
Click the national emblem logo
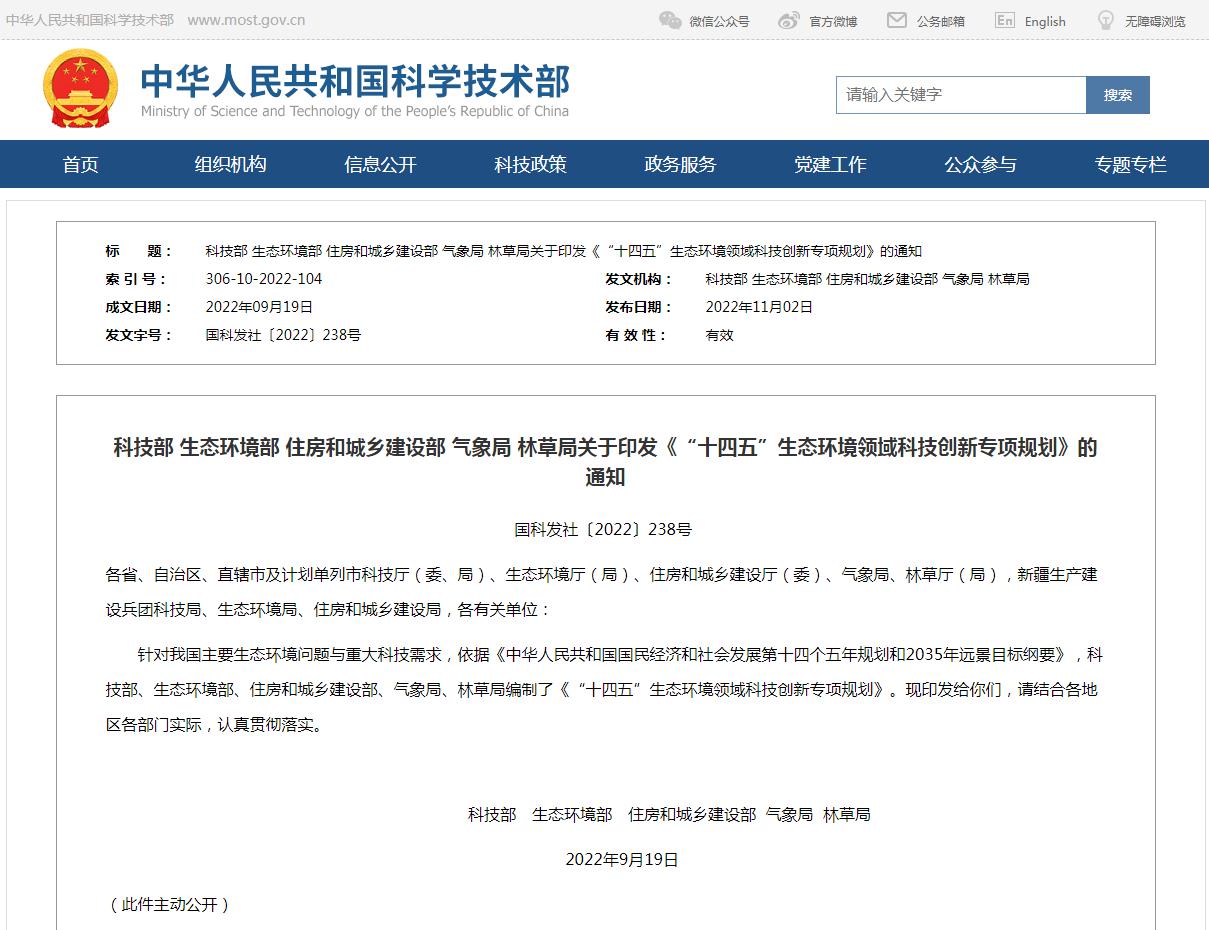(80, 89)
